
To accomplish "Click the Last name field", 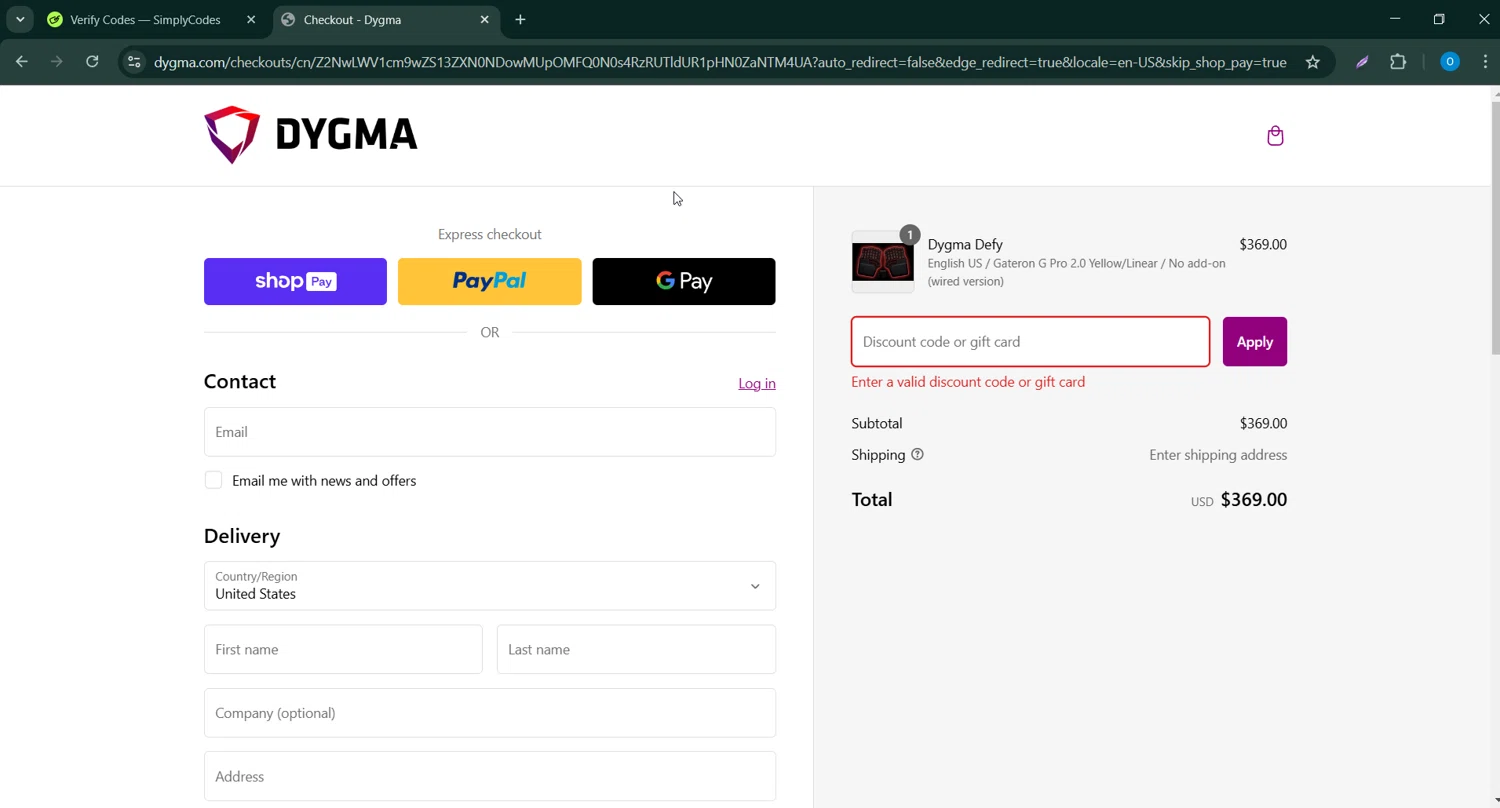I will coord(636,650).
